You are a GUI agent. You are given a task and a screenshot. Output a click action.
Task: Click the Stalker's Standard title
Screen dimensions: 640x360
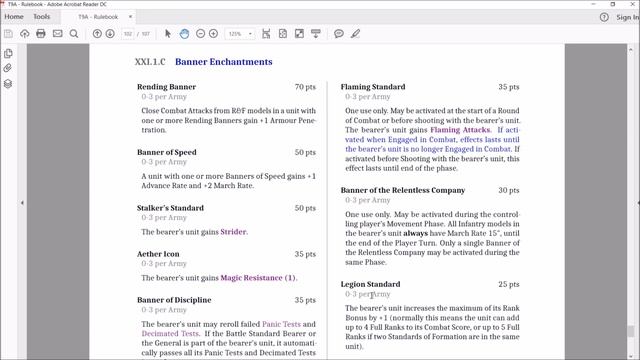[x=170, y=208]
